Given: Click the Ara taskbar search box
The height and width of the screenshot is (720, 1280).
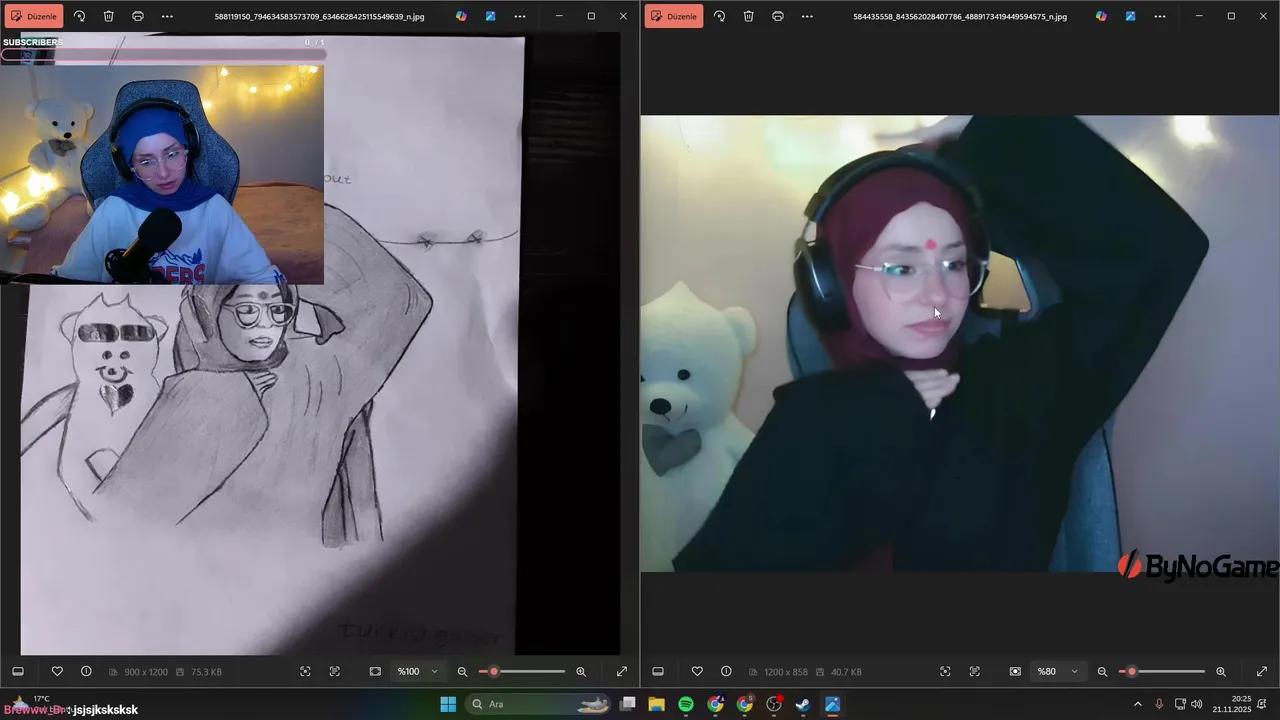Looking at the screenshot, I should [538, 704].
